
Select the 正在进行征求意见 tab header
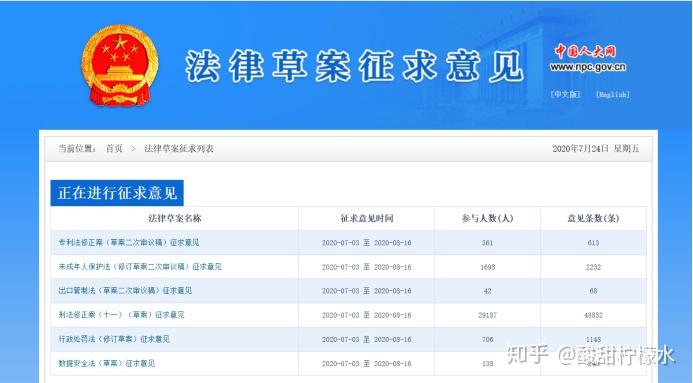pos(117,193)
